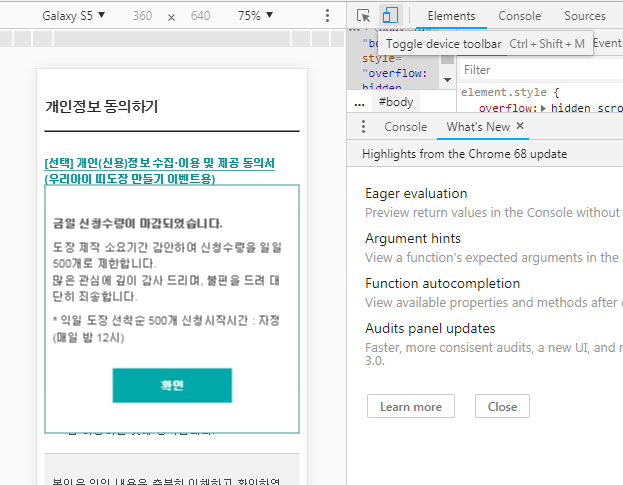This screenshot has height=485, width=623.
Task: Expand the overflow property triangle
Action: pos(543,108)
